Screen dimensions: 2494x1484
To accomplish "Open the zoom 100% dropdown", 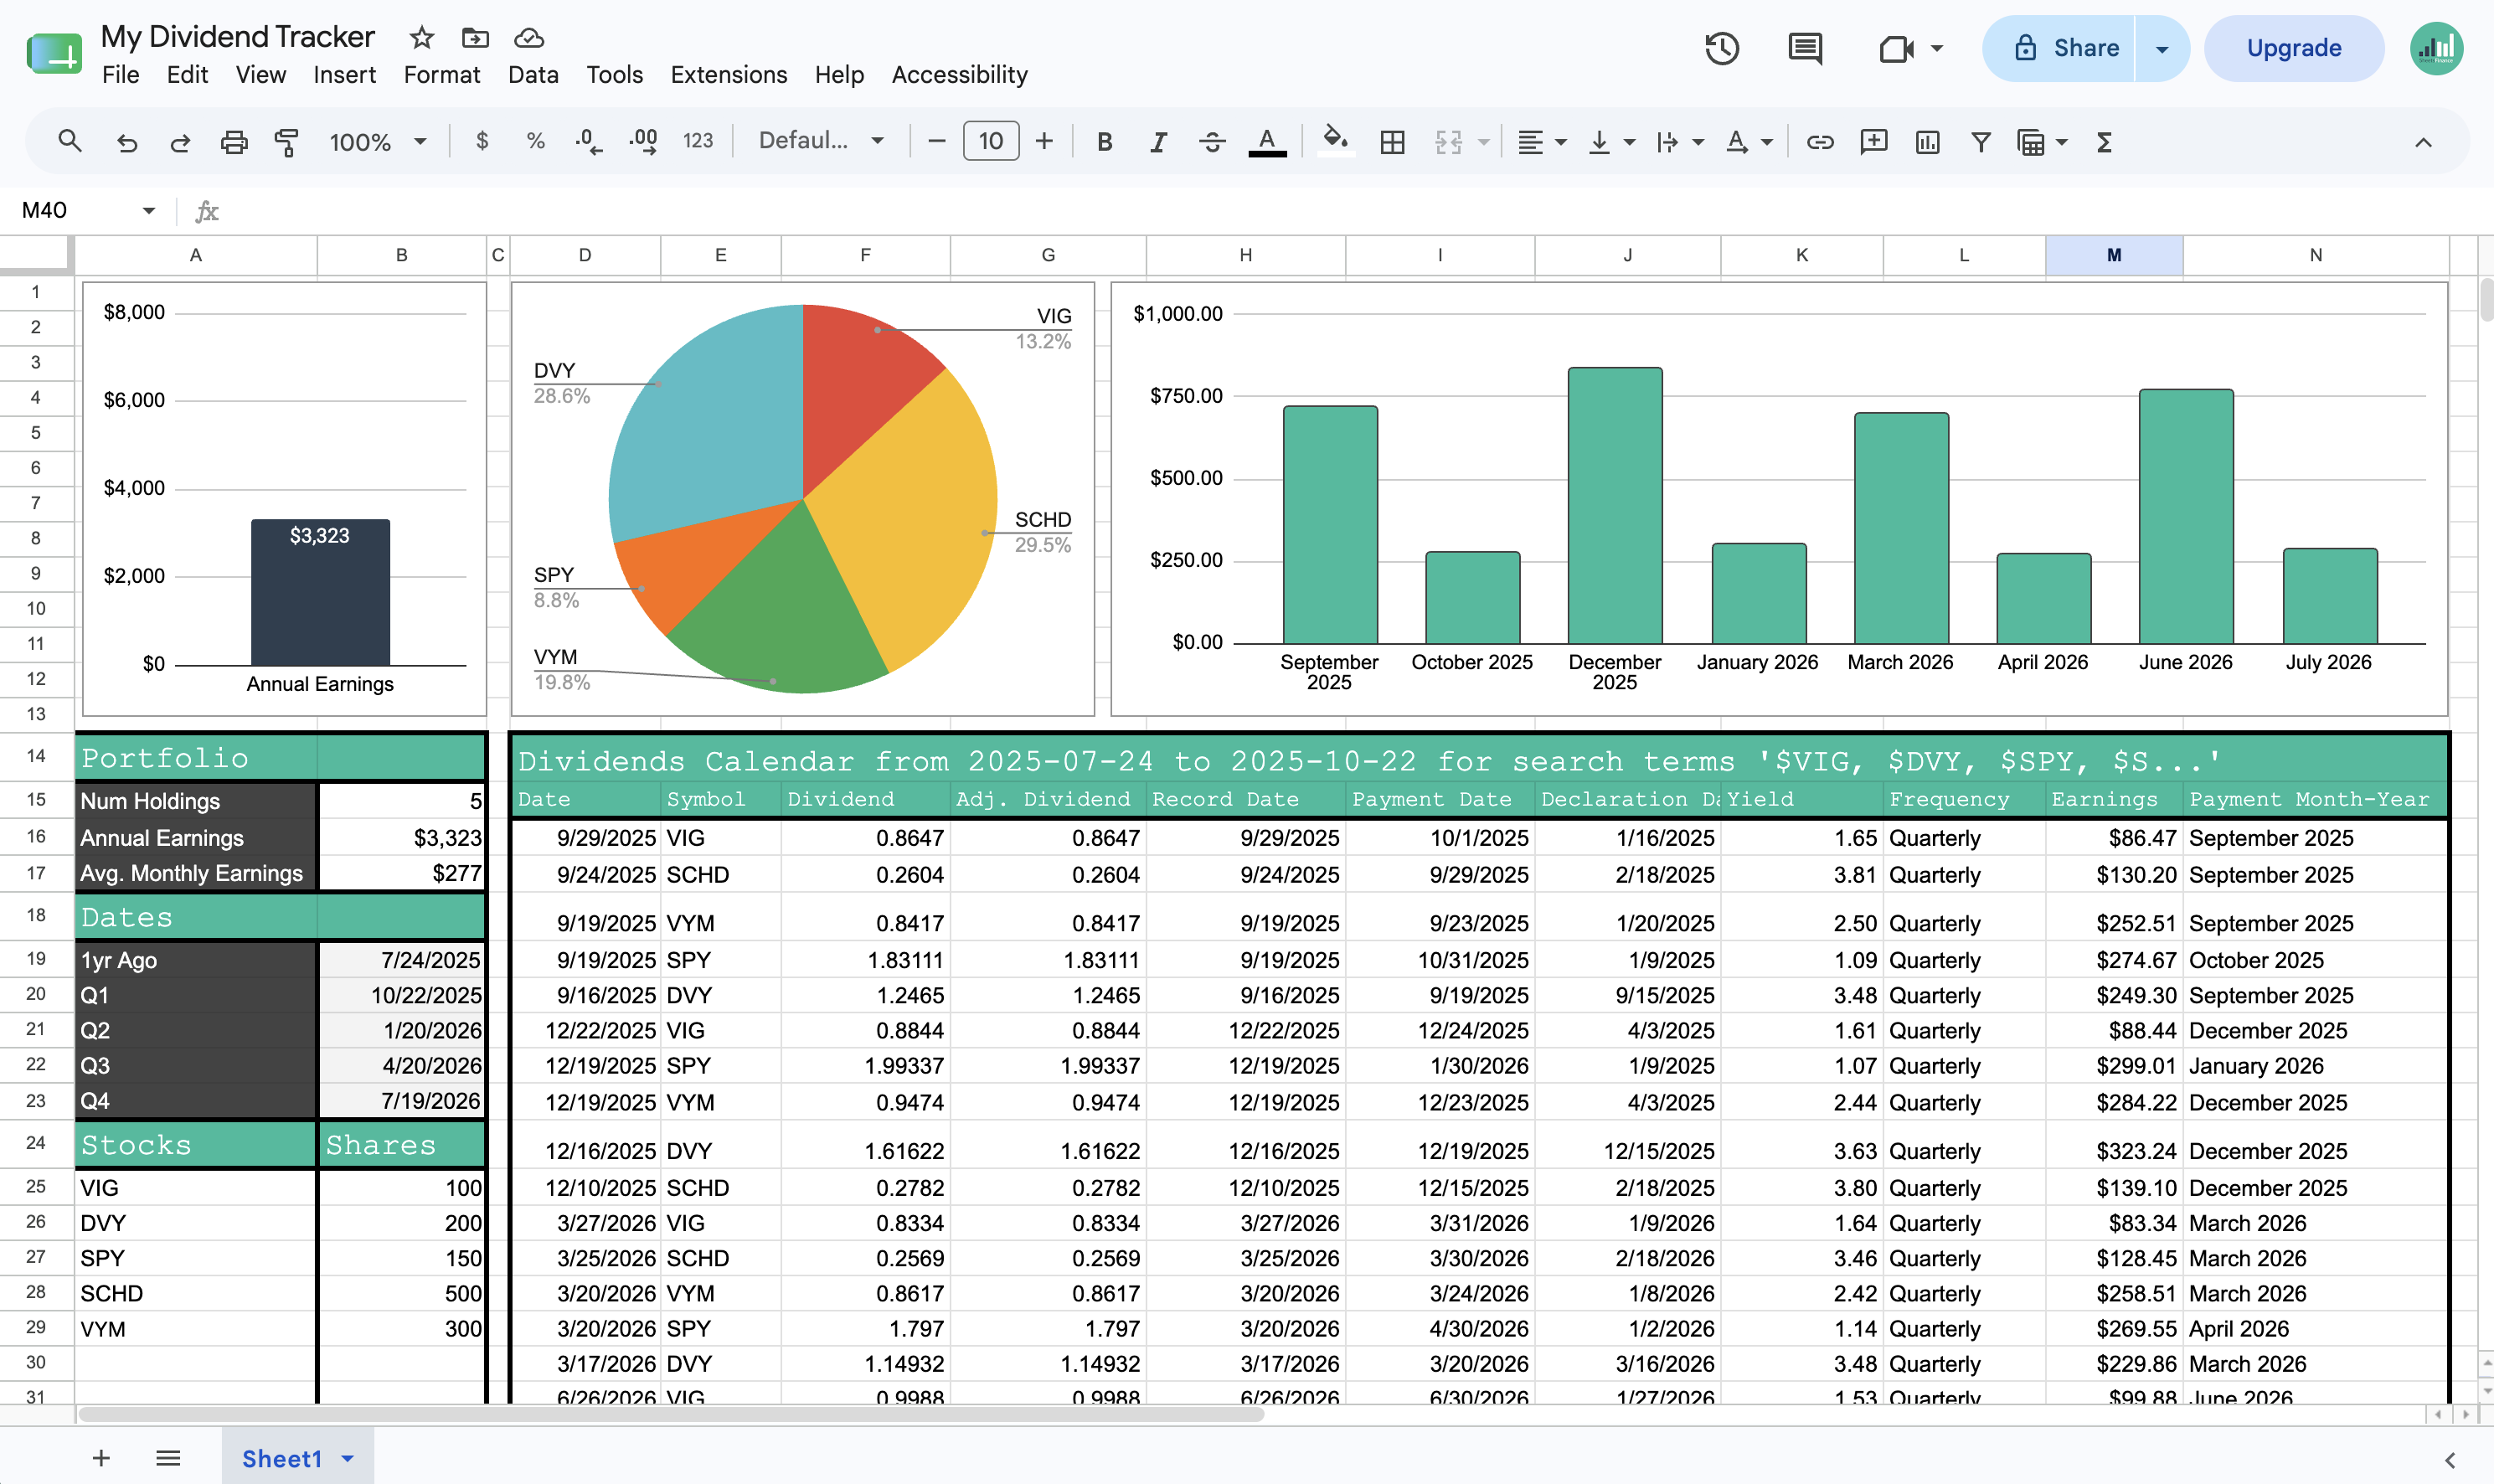I will pos(378,142).
